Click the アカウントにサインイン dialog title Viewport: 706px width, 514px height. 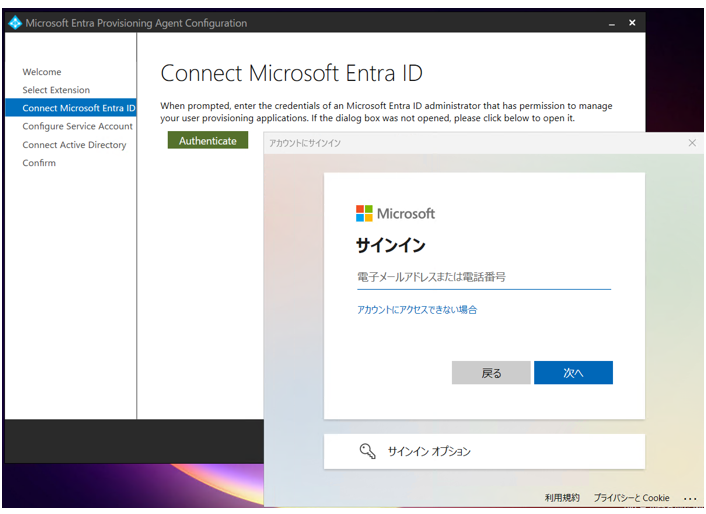click(305, 143)
